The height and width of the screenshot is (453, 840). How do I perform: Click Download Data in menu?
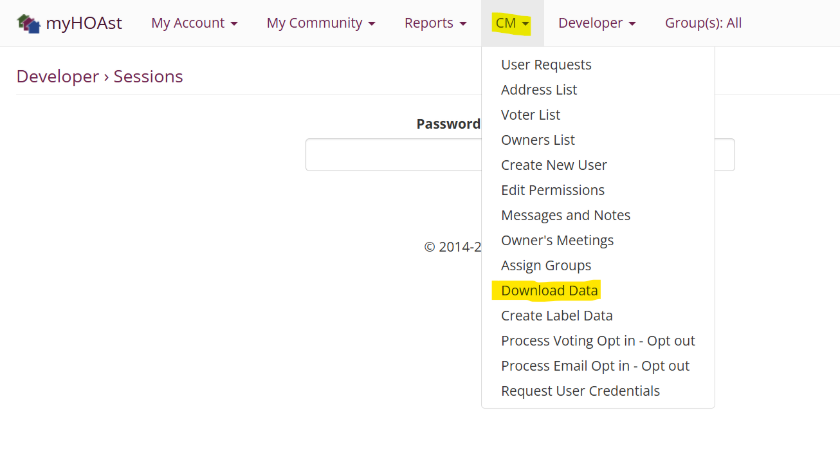[549, 291]
